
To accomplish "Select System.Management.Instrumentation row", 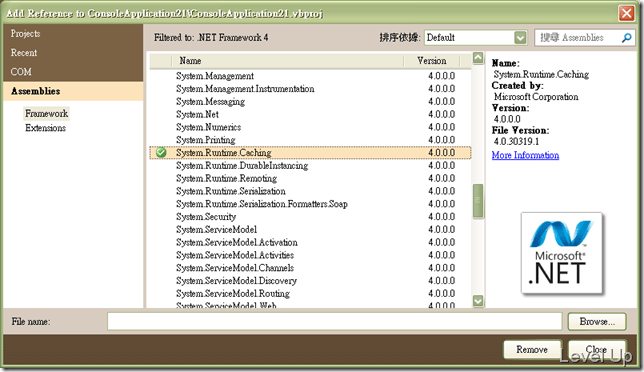I will pyautogui.click(x=310, y=89).
